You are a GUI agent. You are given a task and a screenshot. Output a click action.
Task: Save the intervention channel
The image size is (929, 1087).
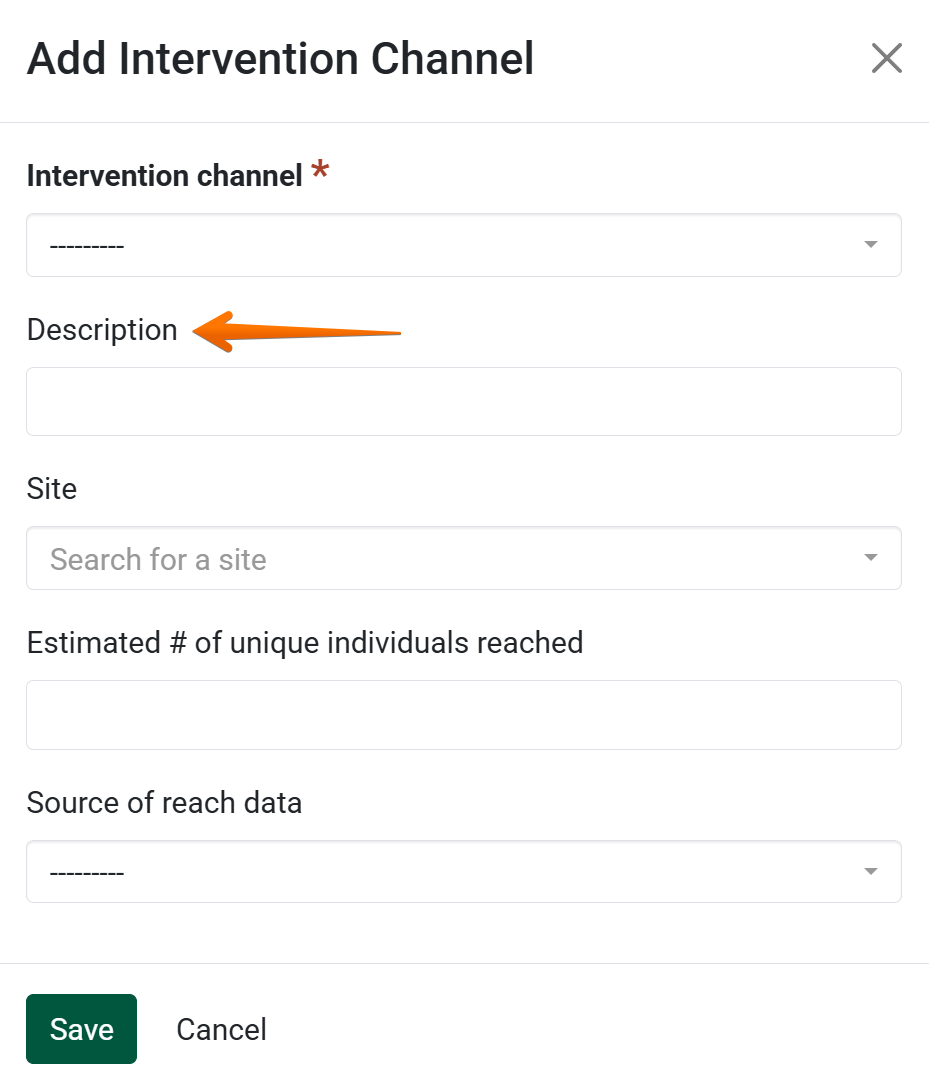click(x=81, y=1029)
